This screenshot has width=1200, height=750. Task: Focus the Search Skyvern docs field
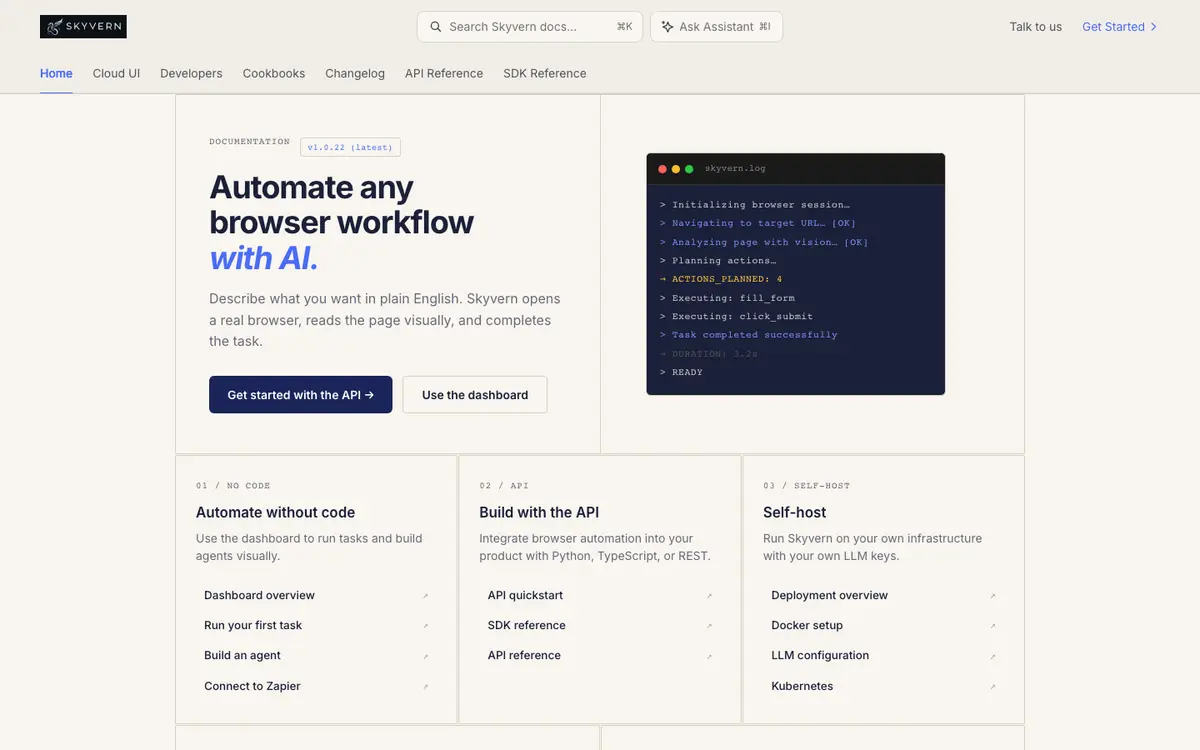point(530,27)
